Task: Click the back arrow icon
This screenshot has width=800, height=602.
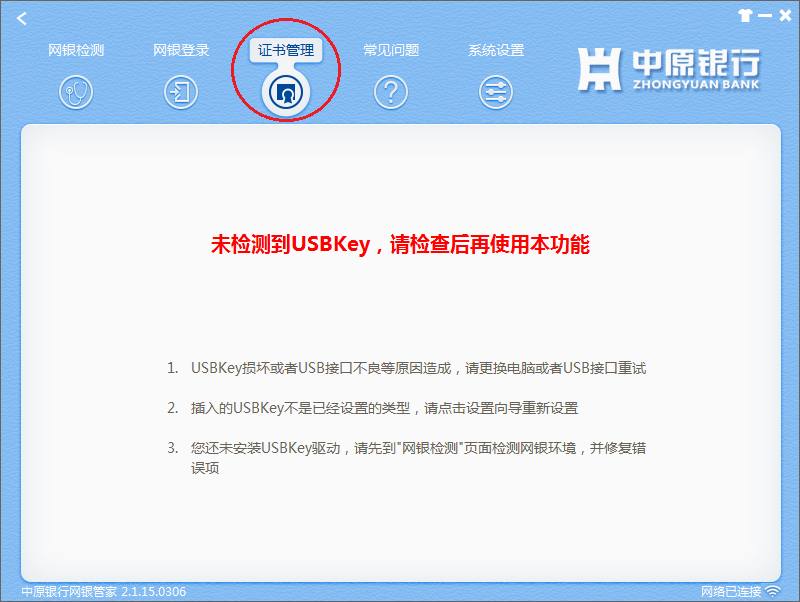Action: 21,19
